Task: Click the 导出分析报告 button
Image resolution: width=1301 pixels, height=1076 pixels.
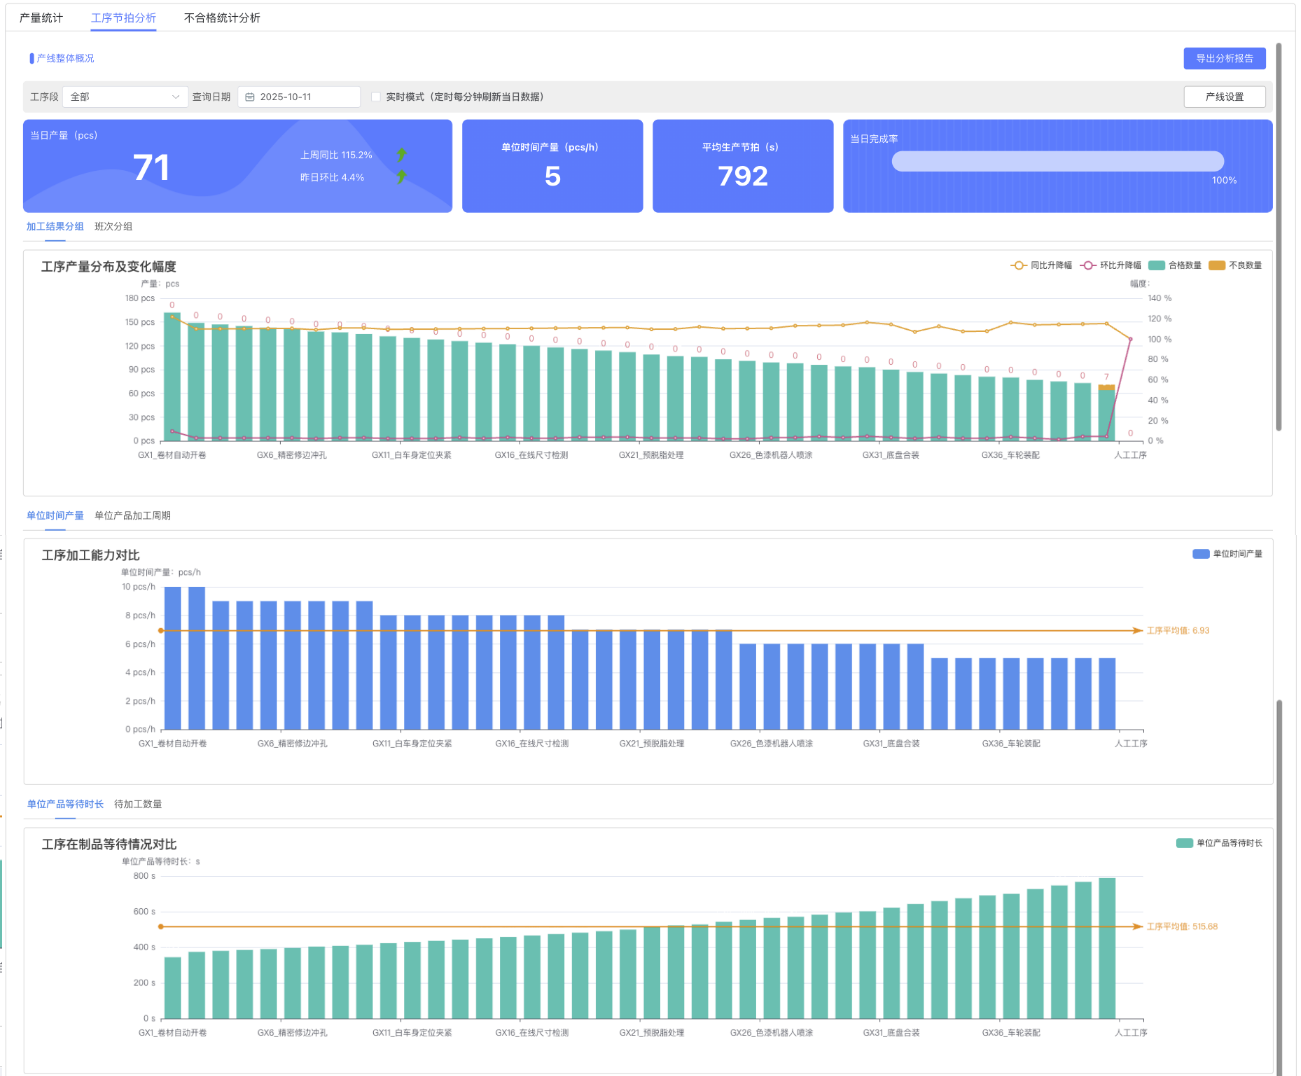Action: (x=1224, y=58)
